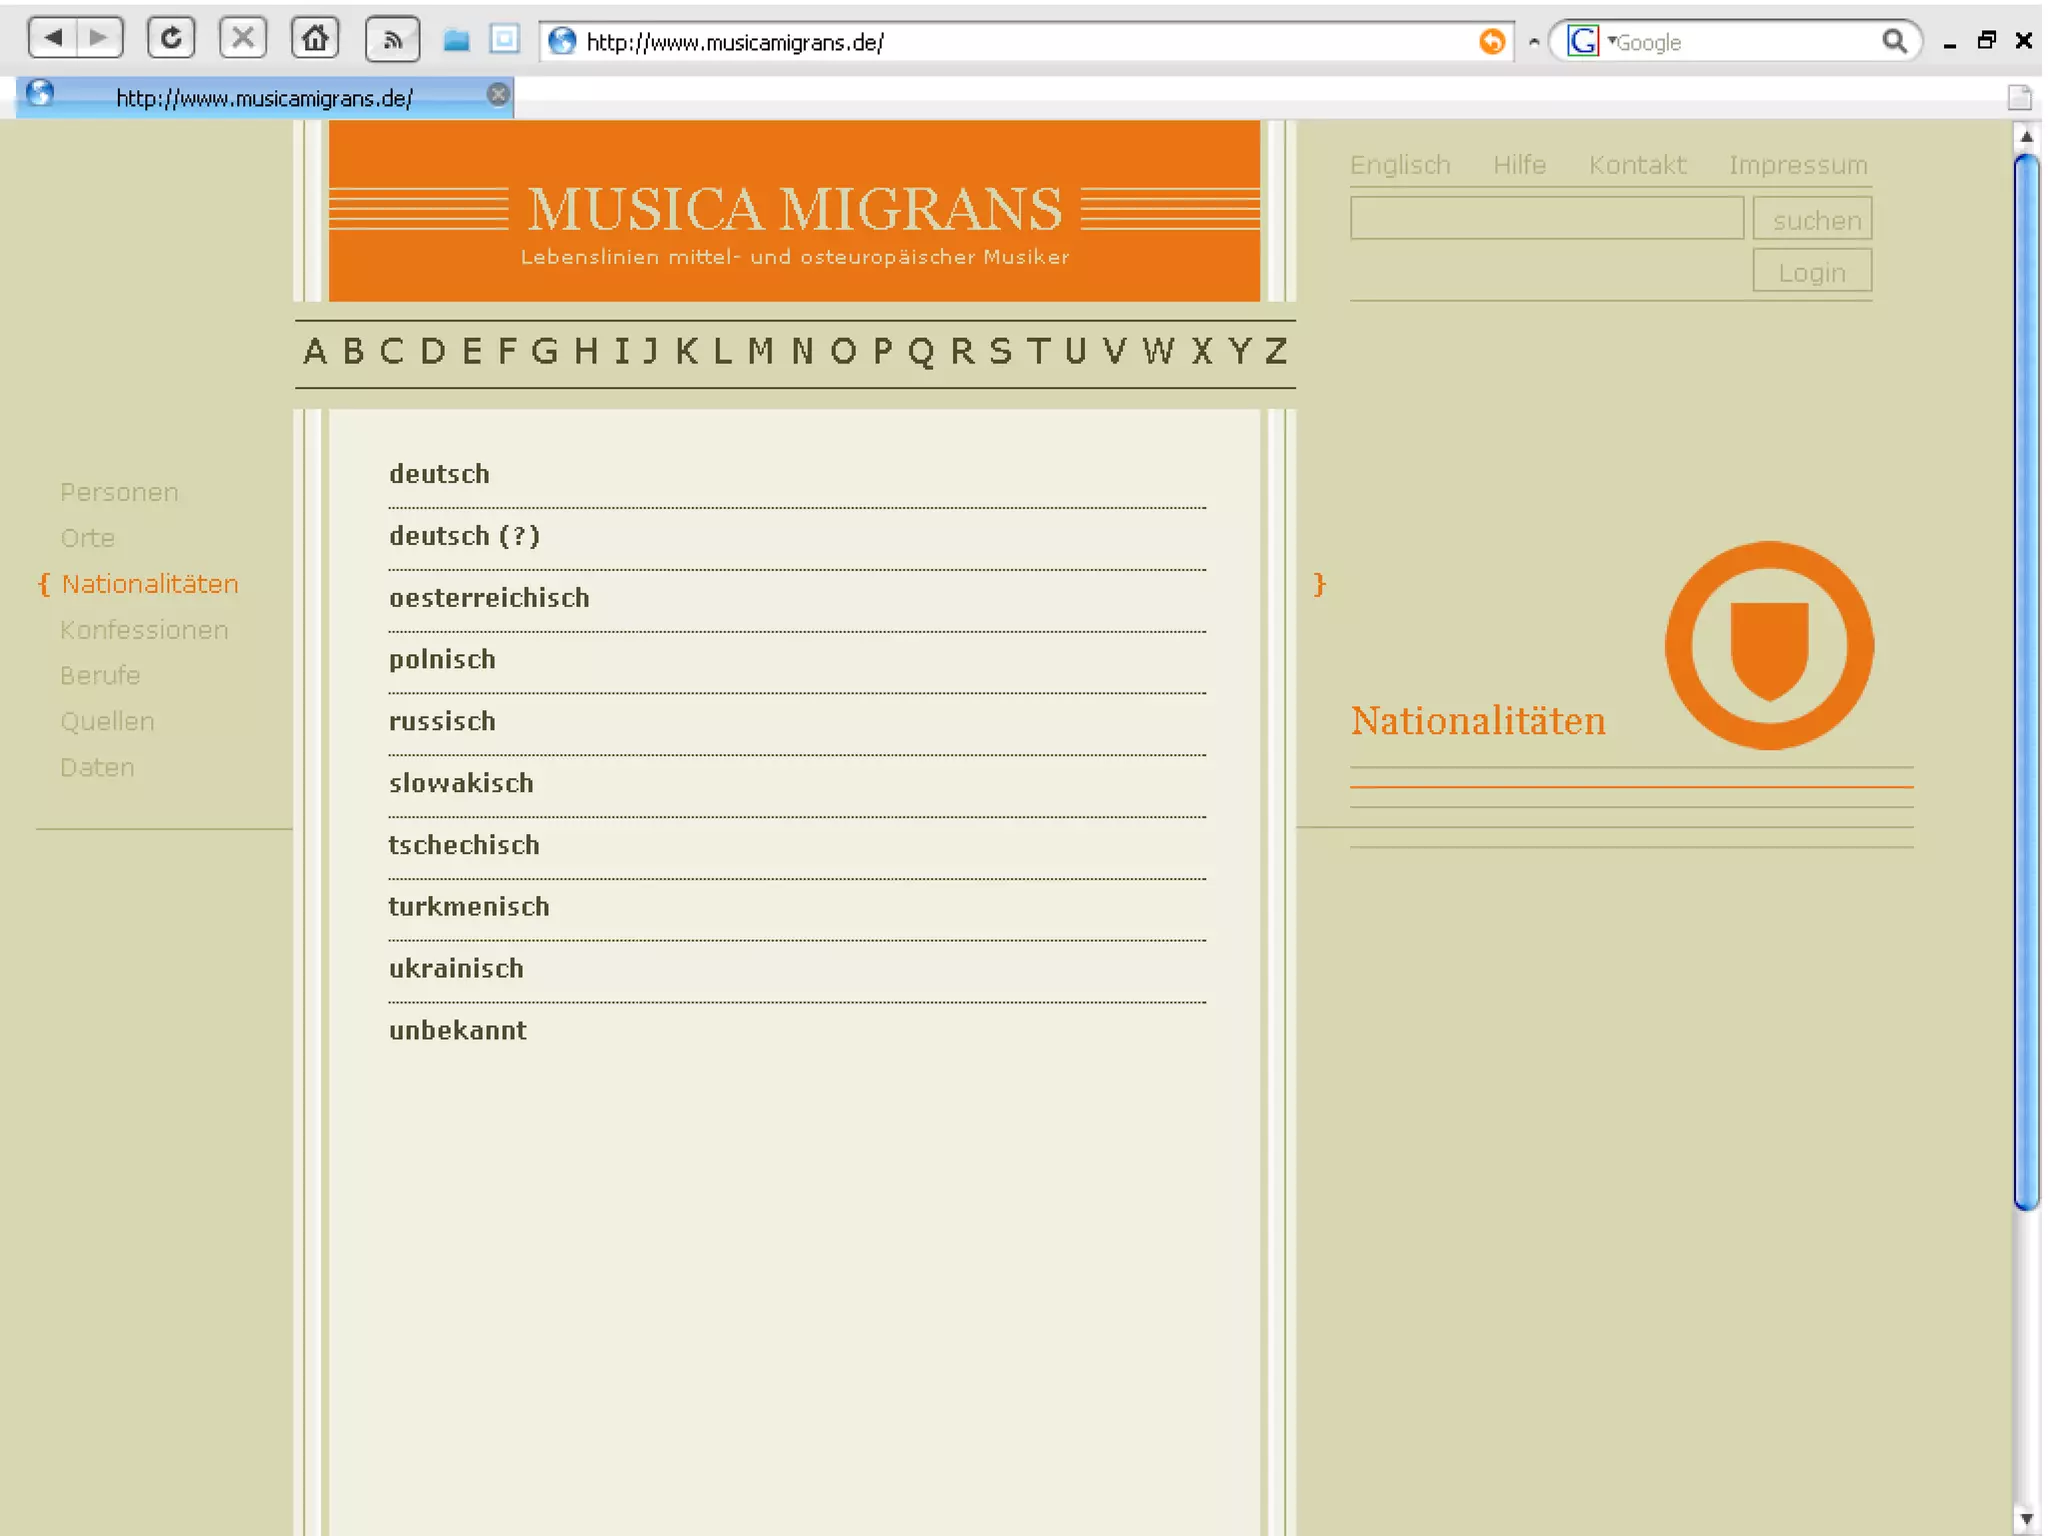The height and width of the screenshot is (1536, 2048).
Task: Open the oesterreichisch nationality entry
Action: click(489, 598)
